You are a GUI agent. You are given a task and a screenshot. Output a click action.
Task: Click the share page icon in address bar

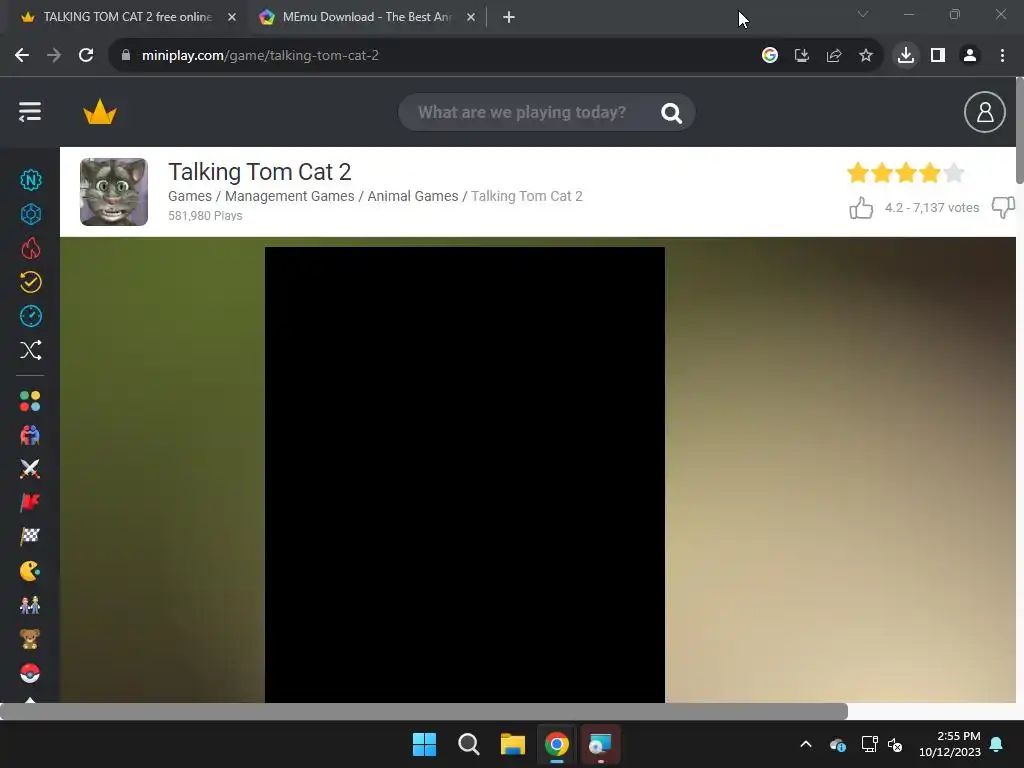tap(834, 56)
